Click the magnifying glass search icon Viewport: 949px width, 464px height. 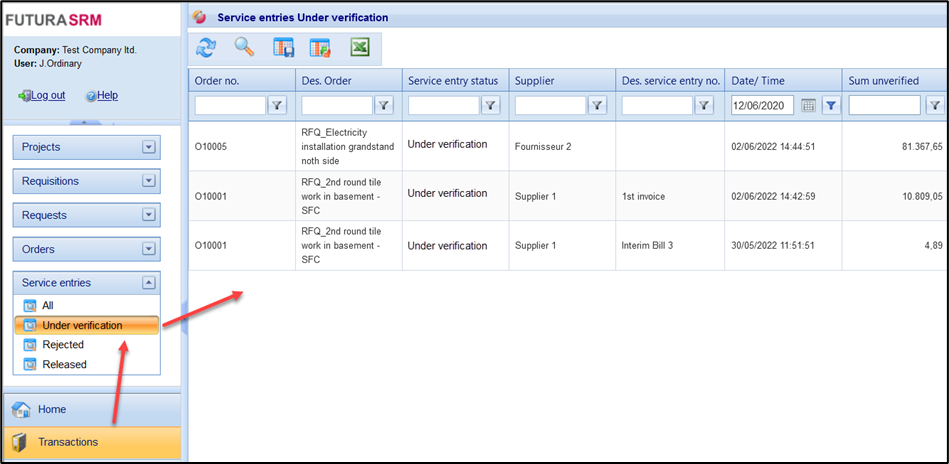tap(244, 47)
